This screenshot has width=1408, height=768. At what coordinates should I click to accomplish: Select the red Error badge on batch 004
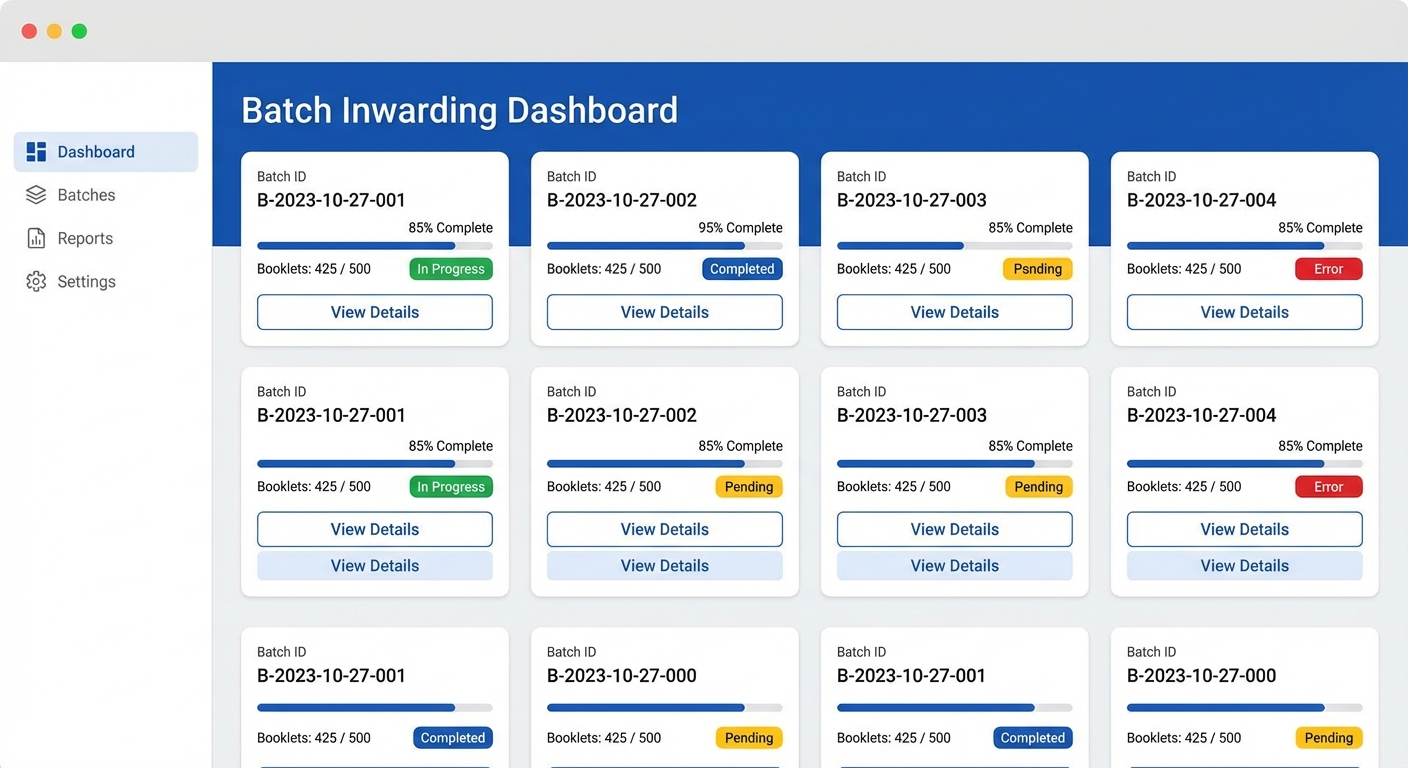click(1328, 268)
